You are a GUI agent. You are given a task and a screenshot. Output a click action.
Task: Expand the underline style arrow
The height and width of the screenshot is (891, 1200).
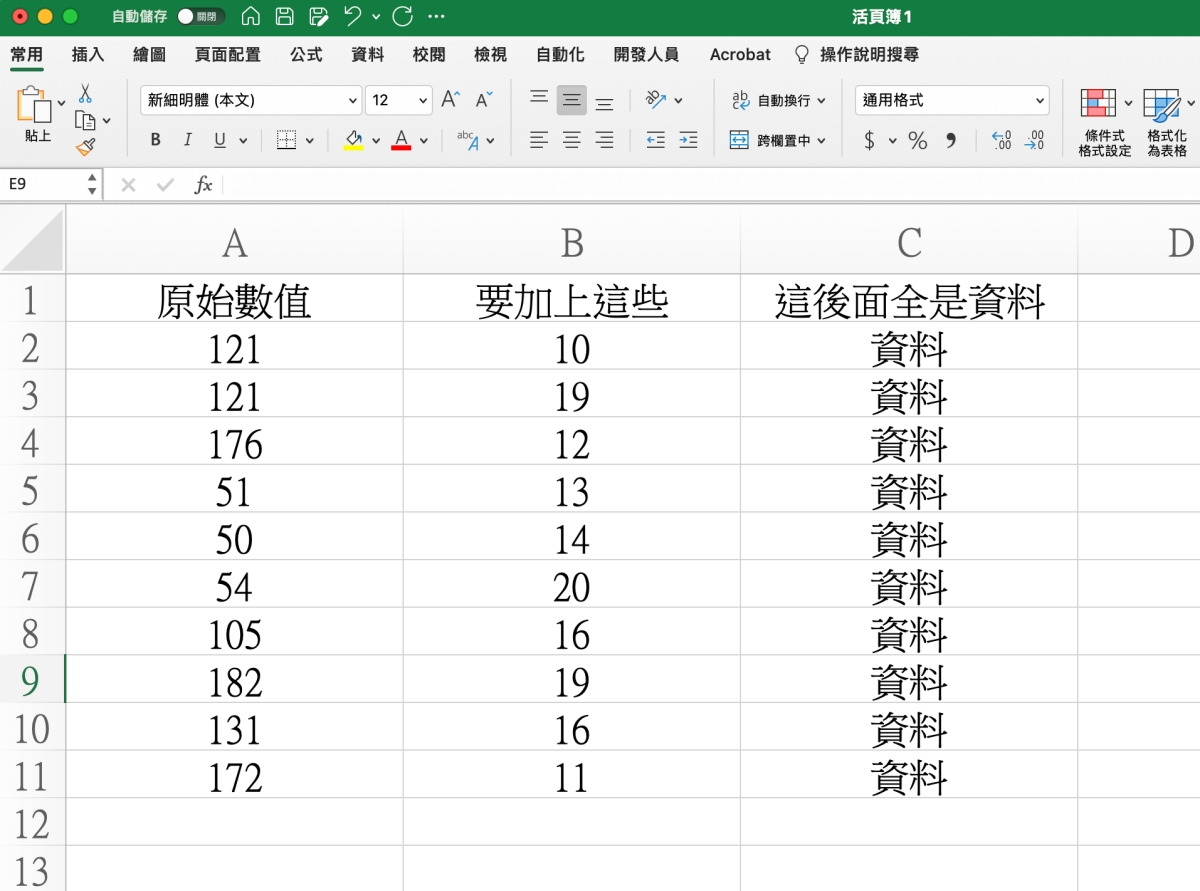243,141
